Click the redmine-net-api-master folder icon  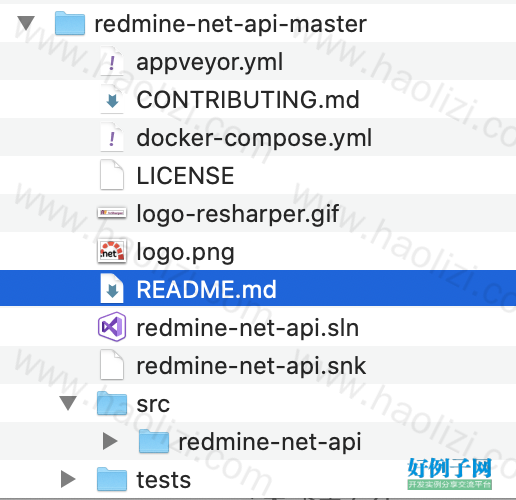(70, 23)
